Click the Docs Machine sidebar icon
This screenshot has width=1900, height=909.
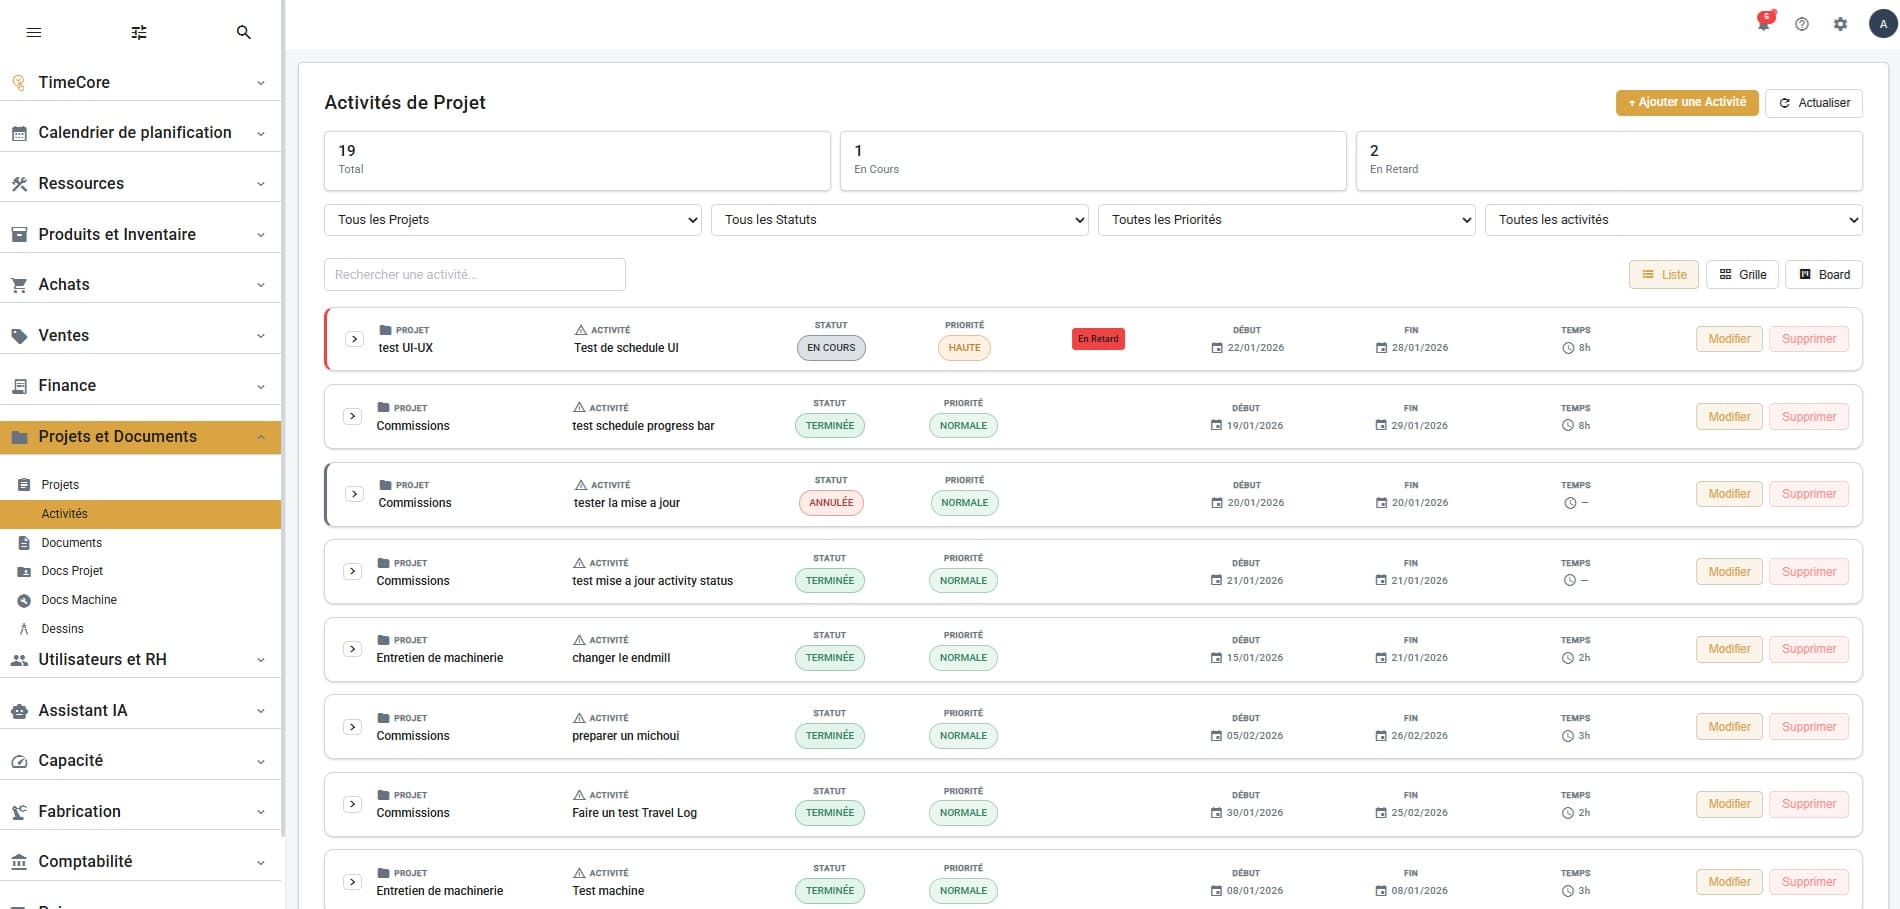click(24, 600)
